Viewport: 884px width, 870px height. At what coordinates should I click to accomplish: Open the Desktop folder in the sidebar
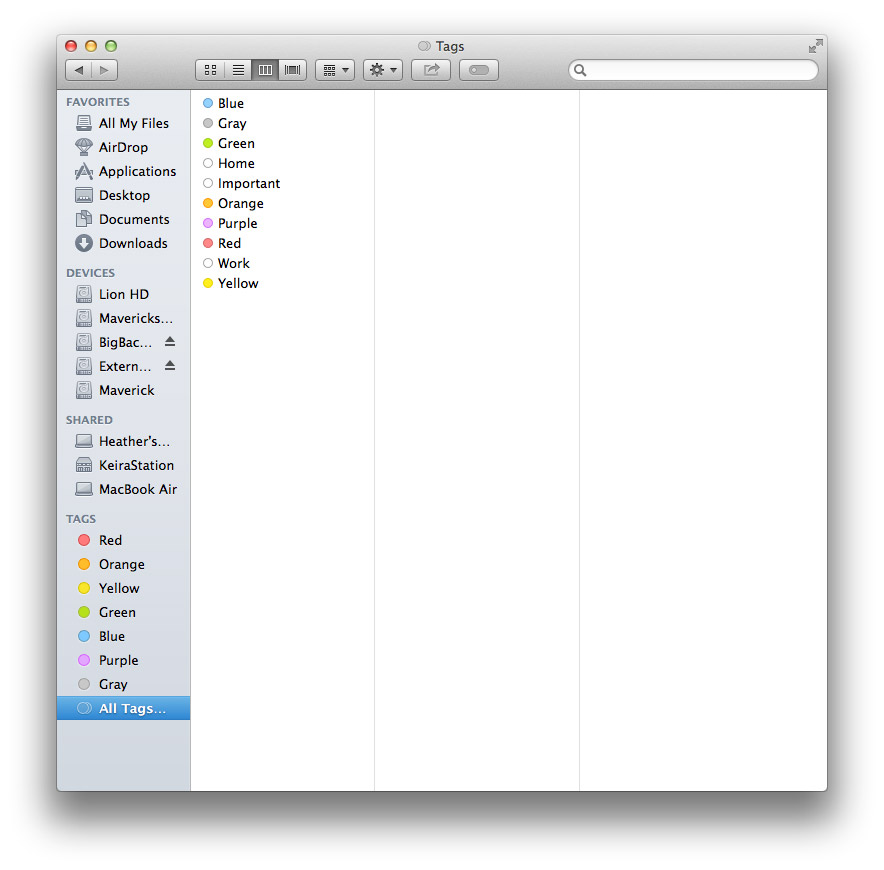(123, 195)
